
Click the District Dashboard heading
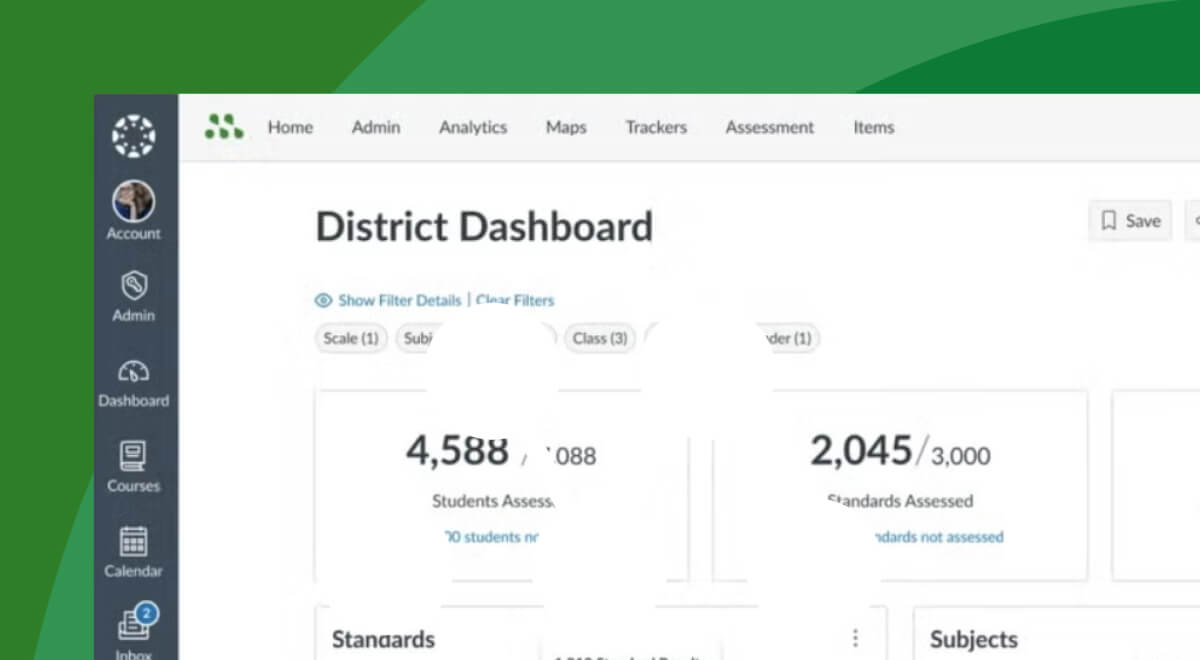click(484, 227)
